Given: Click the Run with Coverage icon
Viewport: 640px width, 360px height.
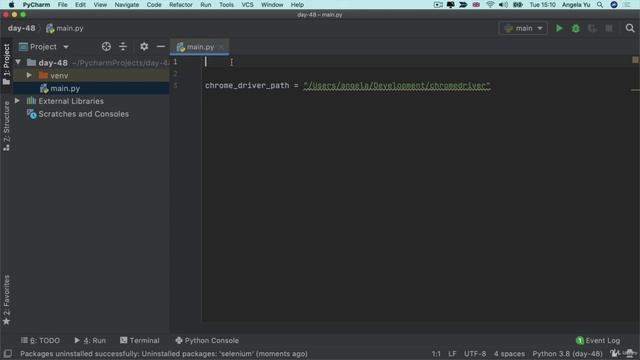Looking at the screenshot, I should 592,28.
